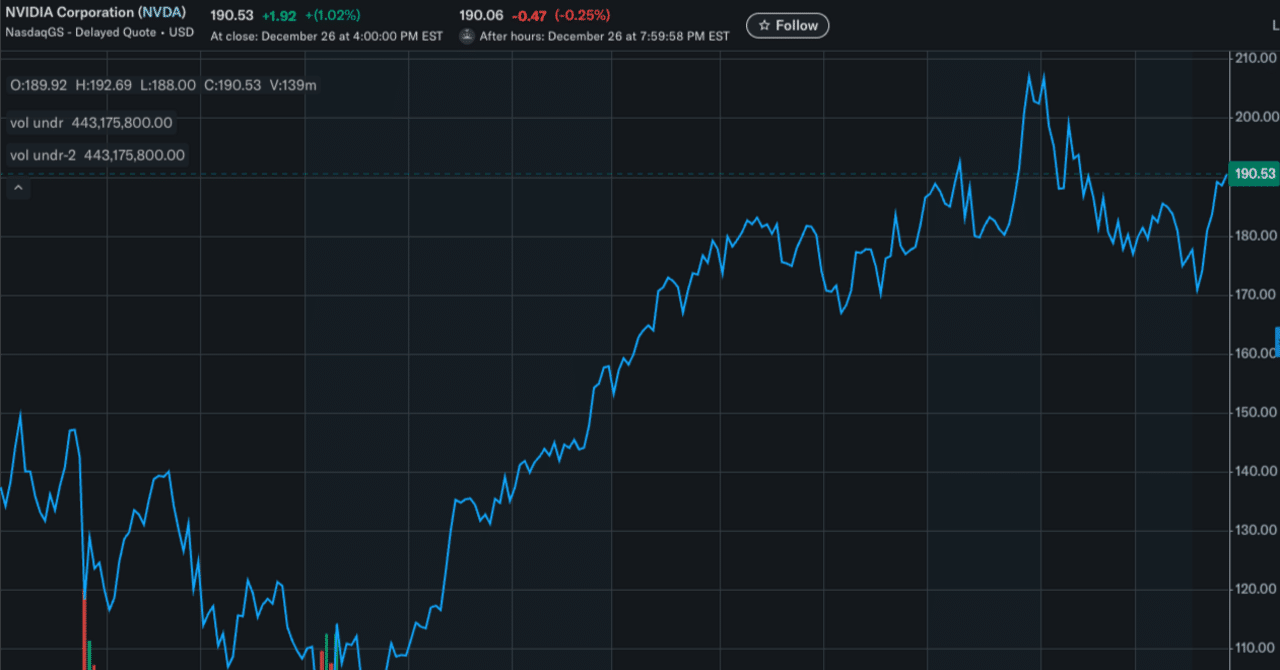Click the 170.00 price axis label
Screen dimensions: 1280x670
(1256, 295)
